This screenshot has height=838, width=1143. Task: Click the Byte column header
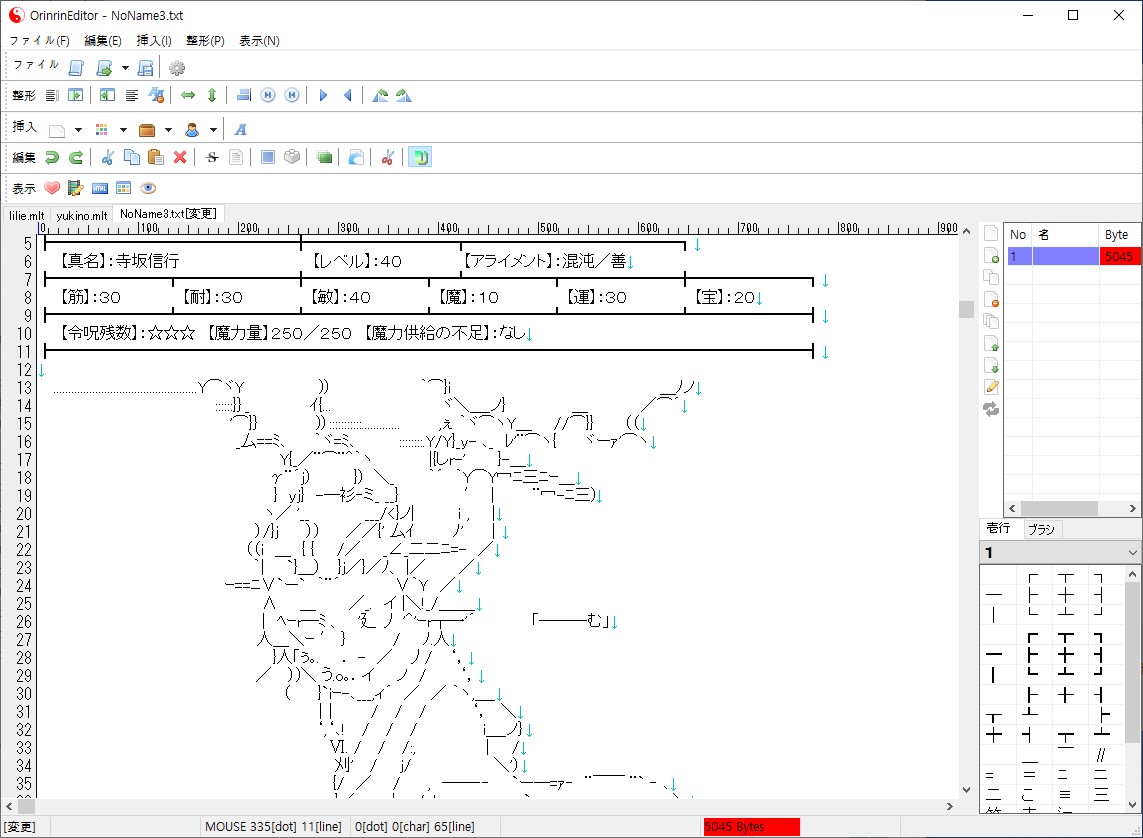(x=1116, y=234)
